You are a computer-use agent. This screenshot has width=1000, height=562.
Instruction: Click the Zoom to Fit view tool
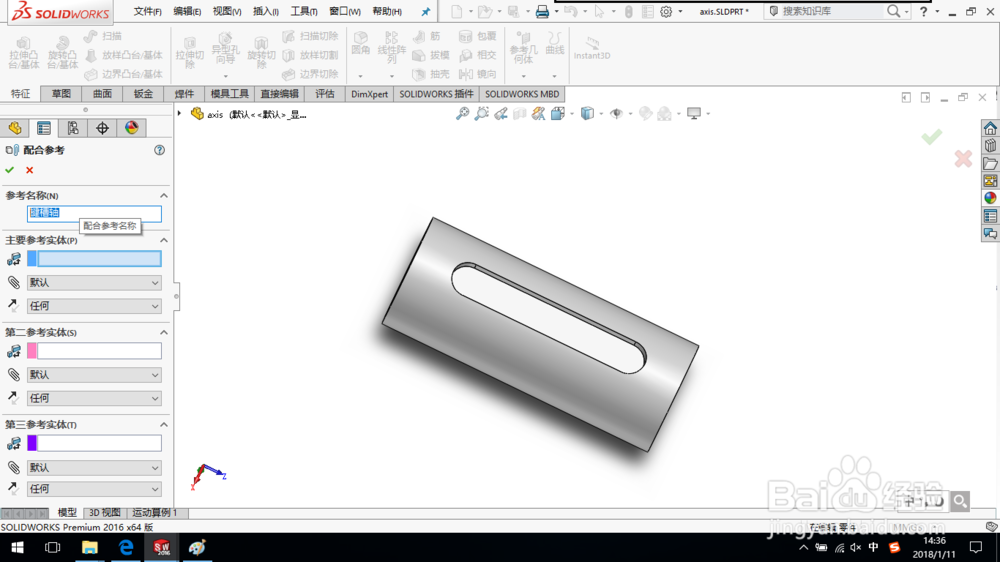(x=462, y=114)
